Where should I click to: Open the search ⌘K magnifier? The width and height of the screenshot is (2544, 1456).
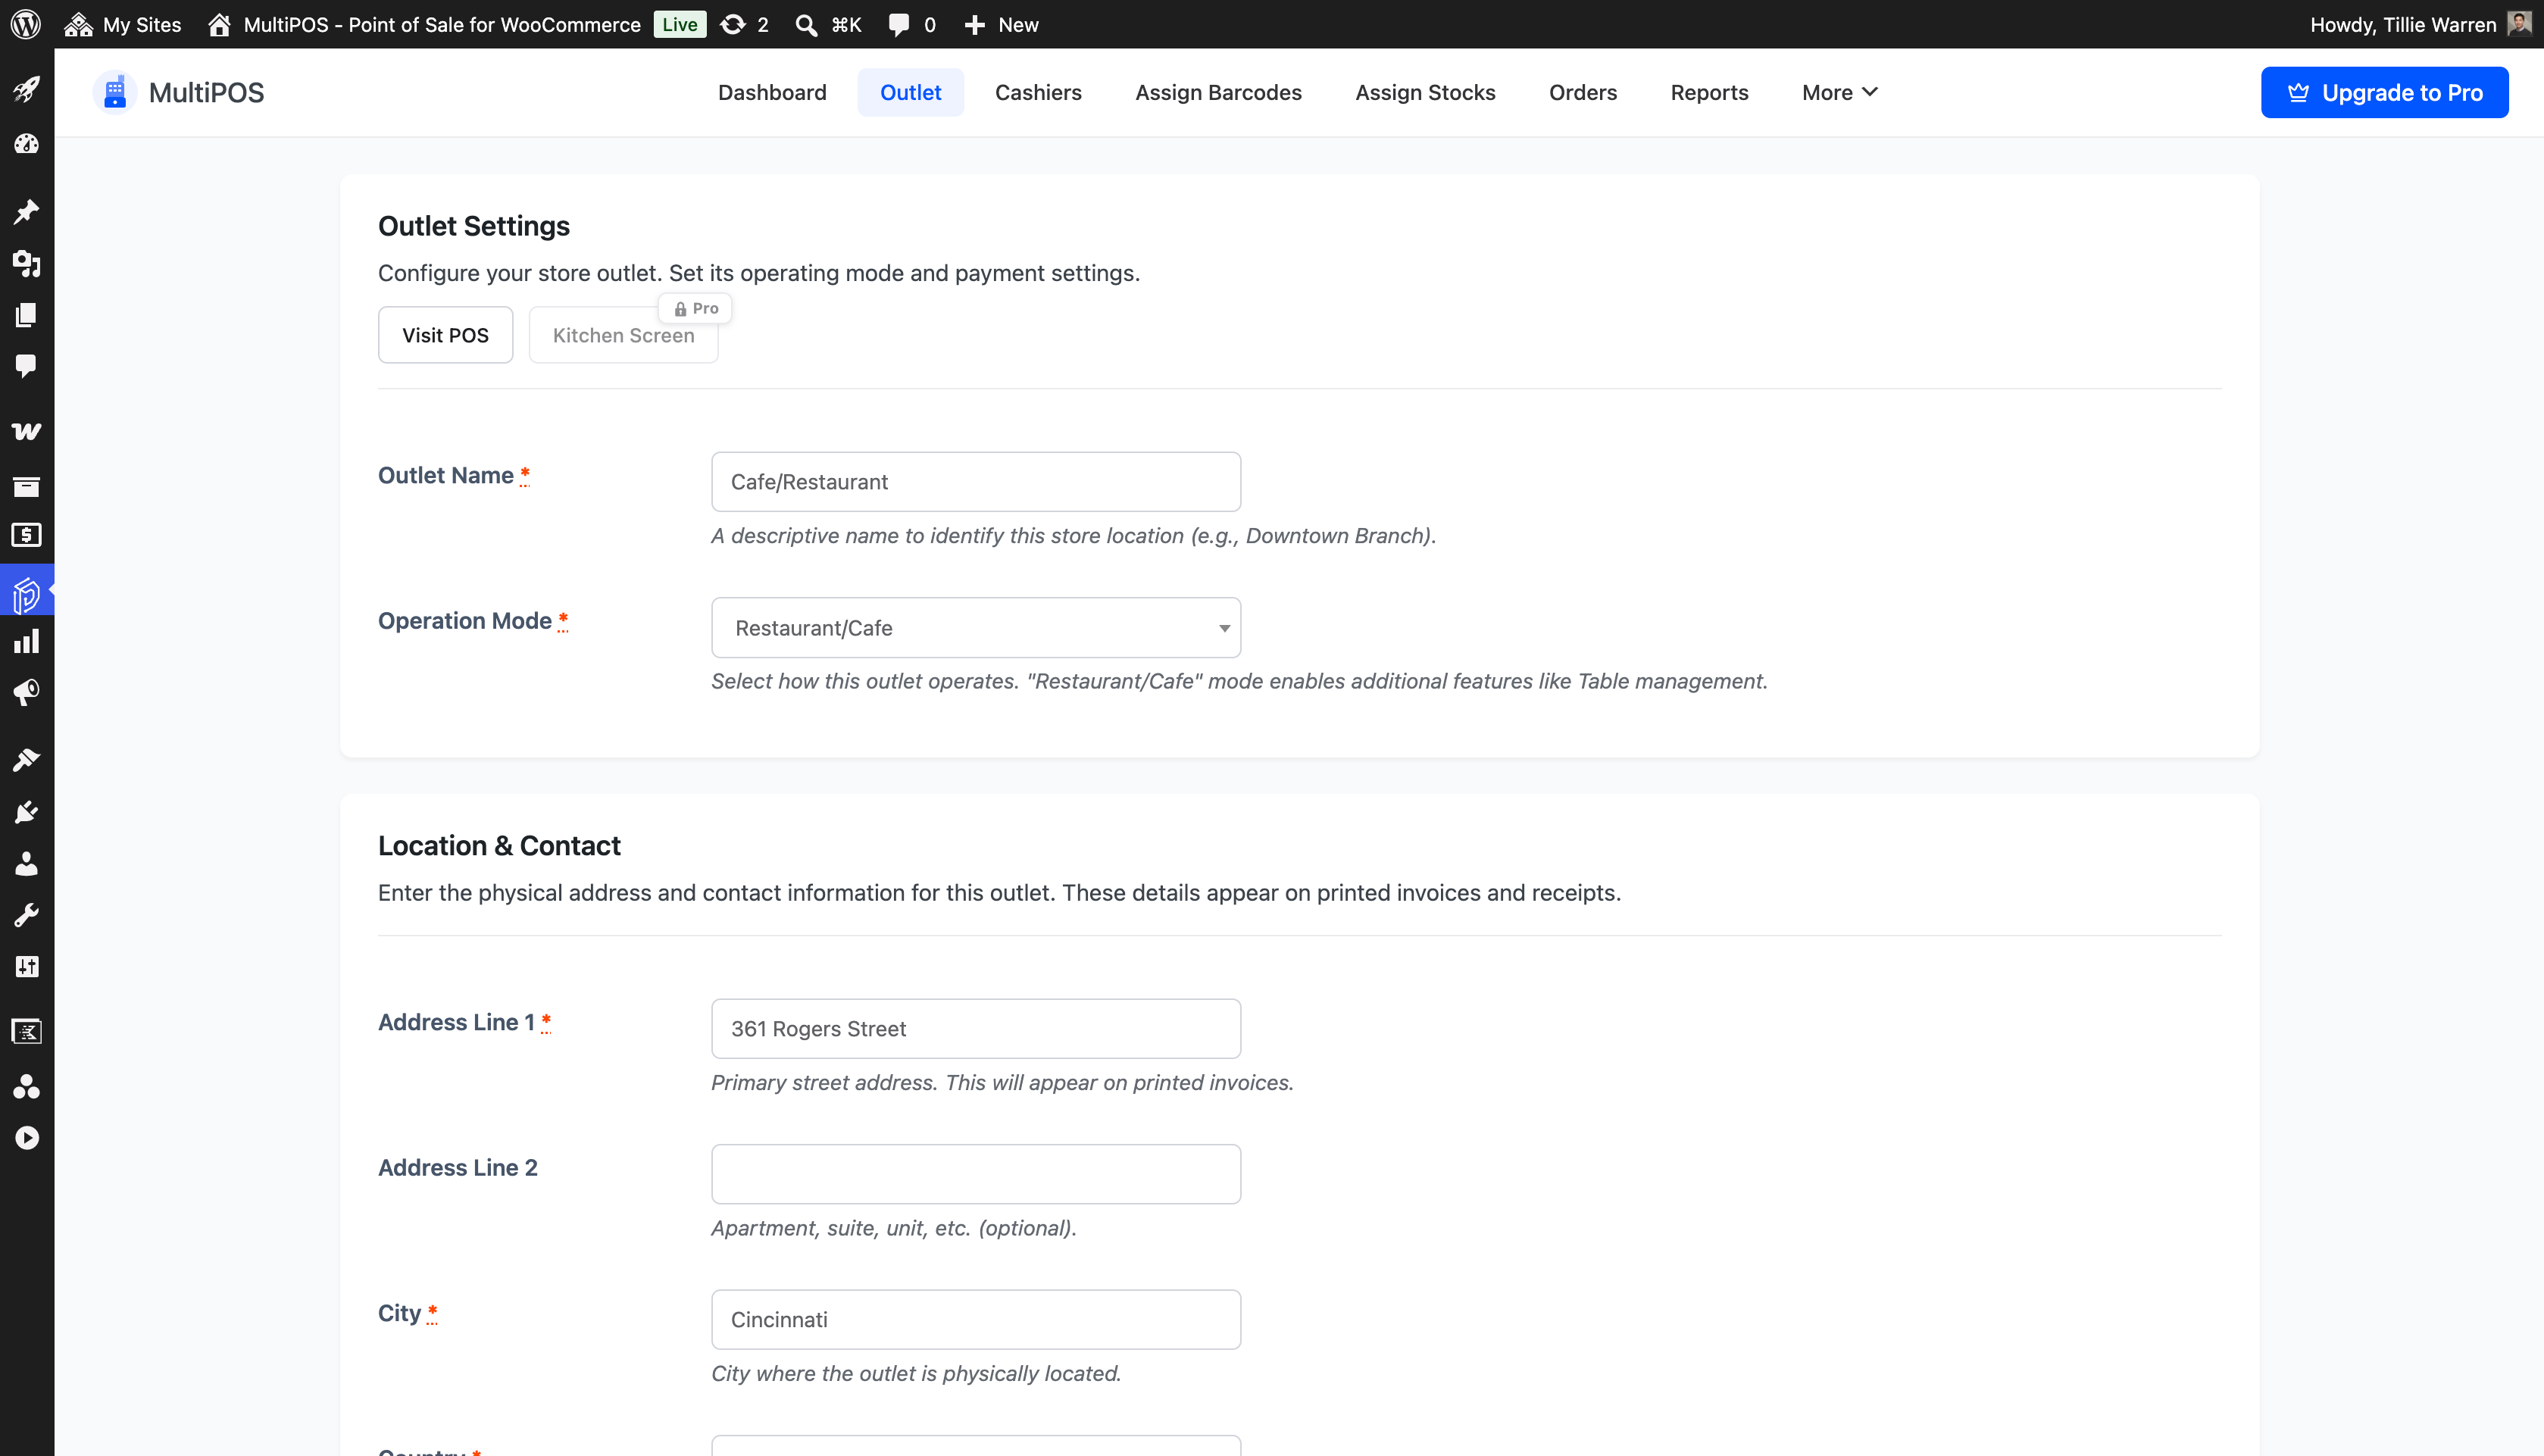[x=827, y=24]
